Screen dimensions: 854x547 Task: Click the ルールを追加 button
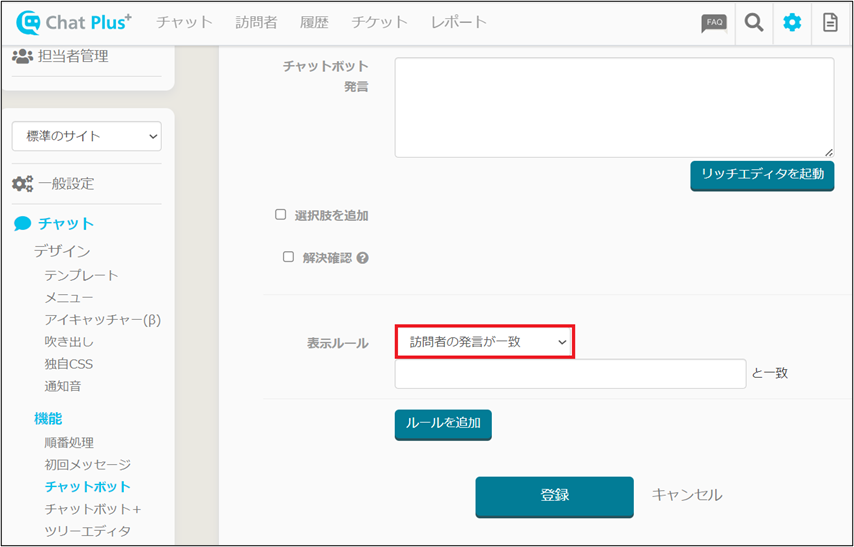pos(443,424)
